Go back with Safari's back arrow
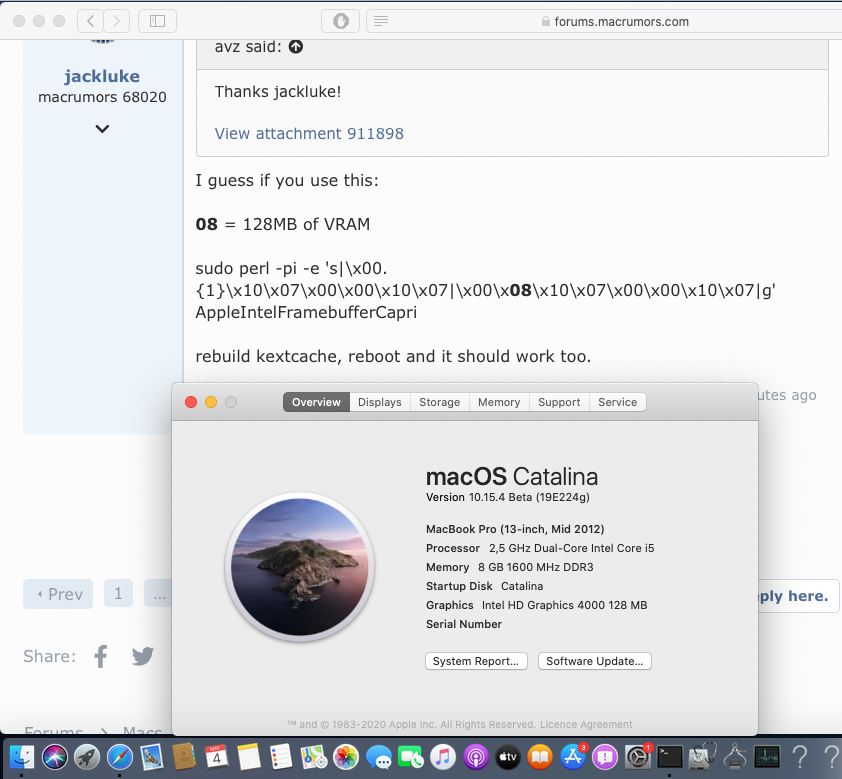 pos(90,21)
